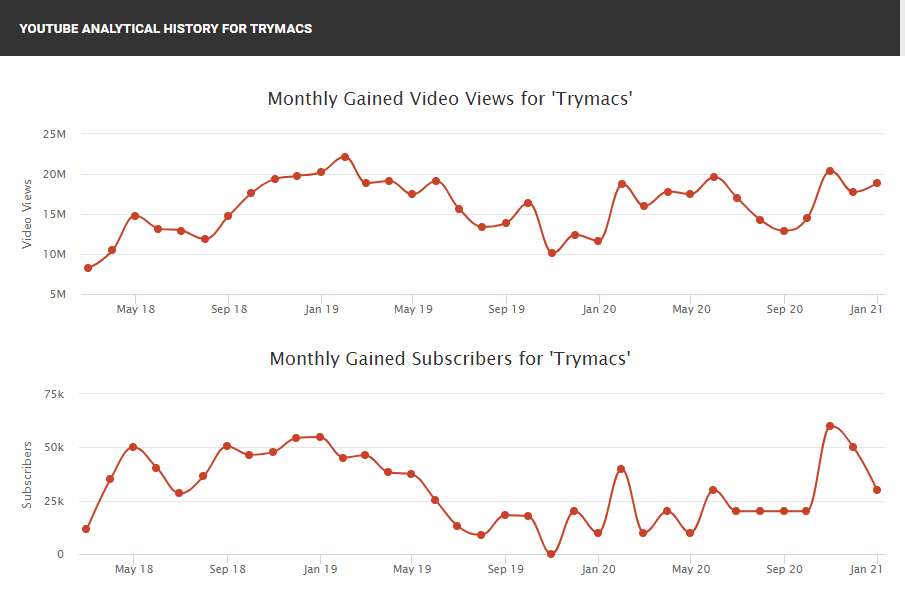Select the first data point in video views chart
905x614 pixels.
click(x=88, y=268)
